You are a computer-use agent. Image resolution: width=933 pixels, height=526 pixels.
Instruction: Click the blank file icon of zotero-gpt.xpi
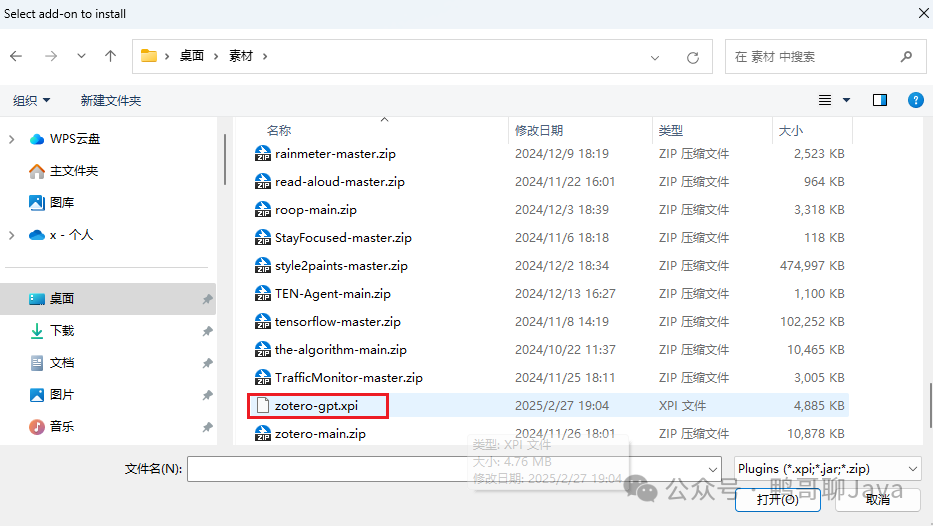tap(262, 405)
